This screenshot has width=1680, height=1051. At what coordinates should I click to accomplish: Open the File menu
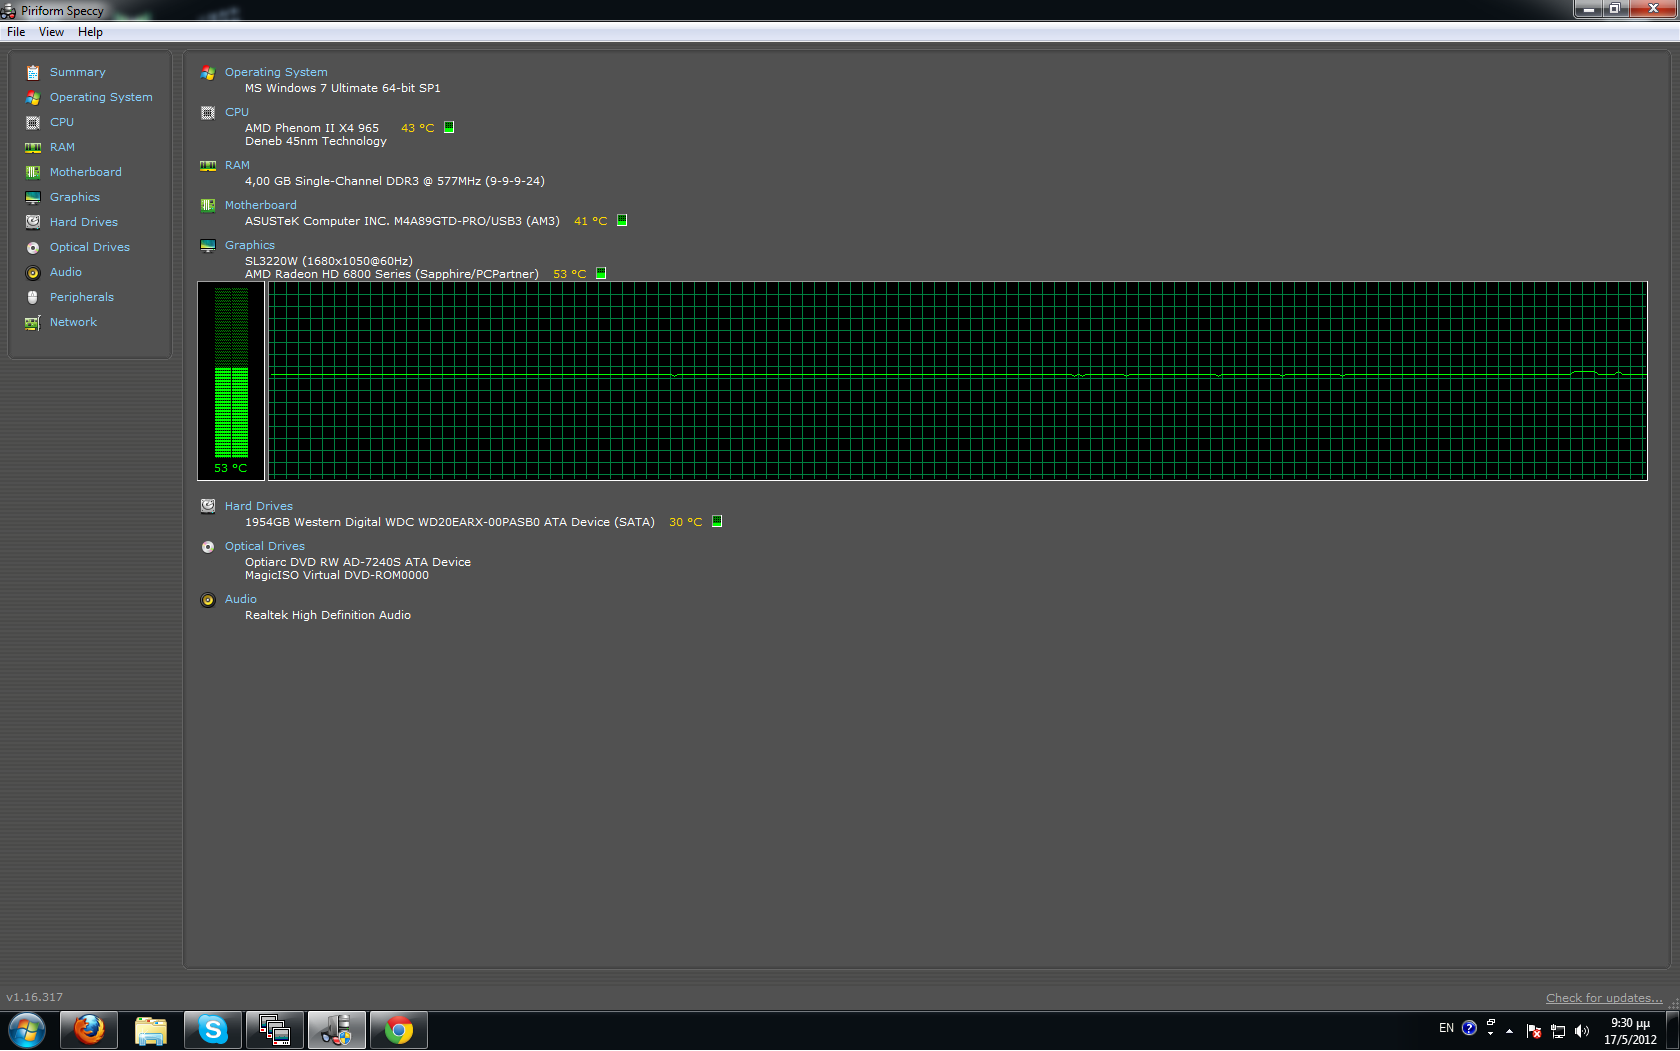pyautogui.click(x=16, y=32)
